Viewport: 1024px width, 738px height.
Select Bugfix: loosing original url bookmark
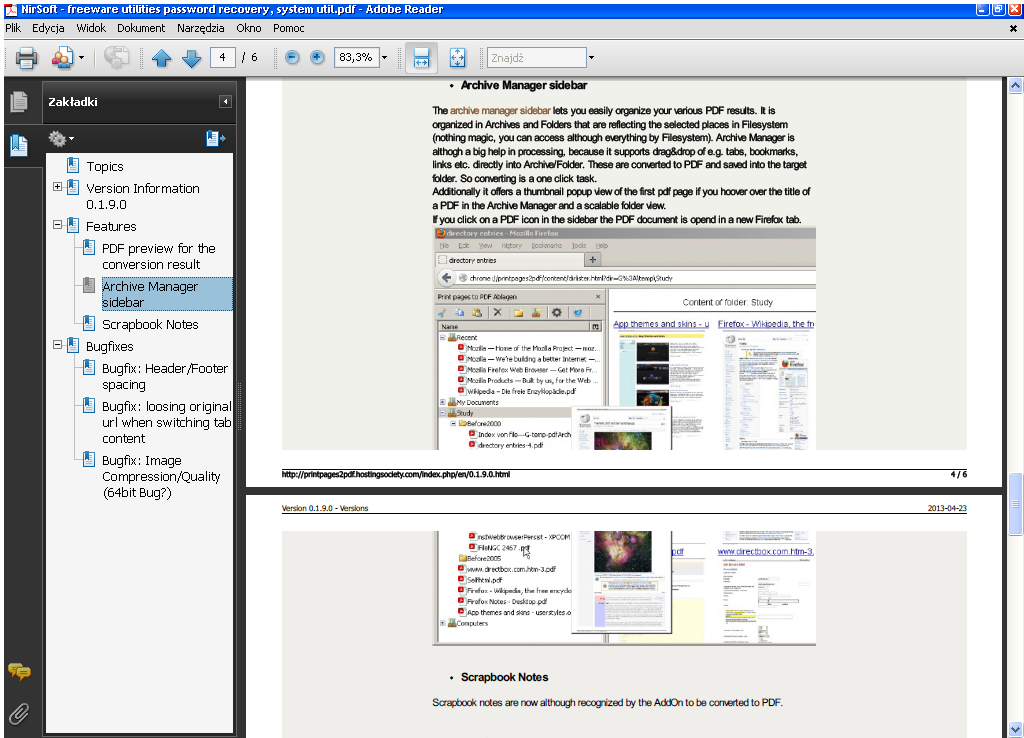(x=167, y=423)
